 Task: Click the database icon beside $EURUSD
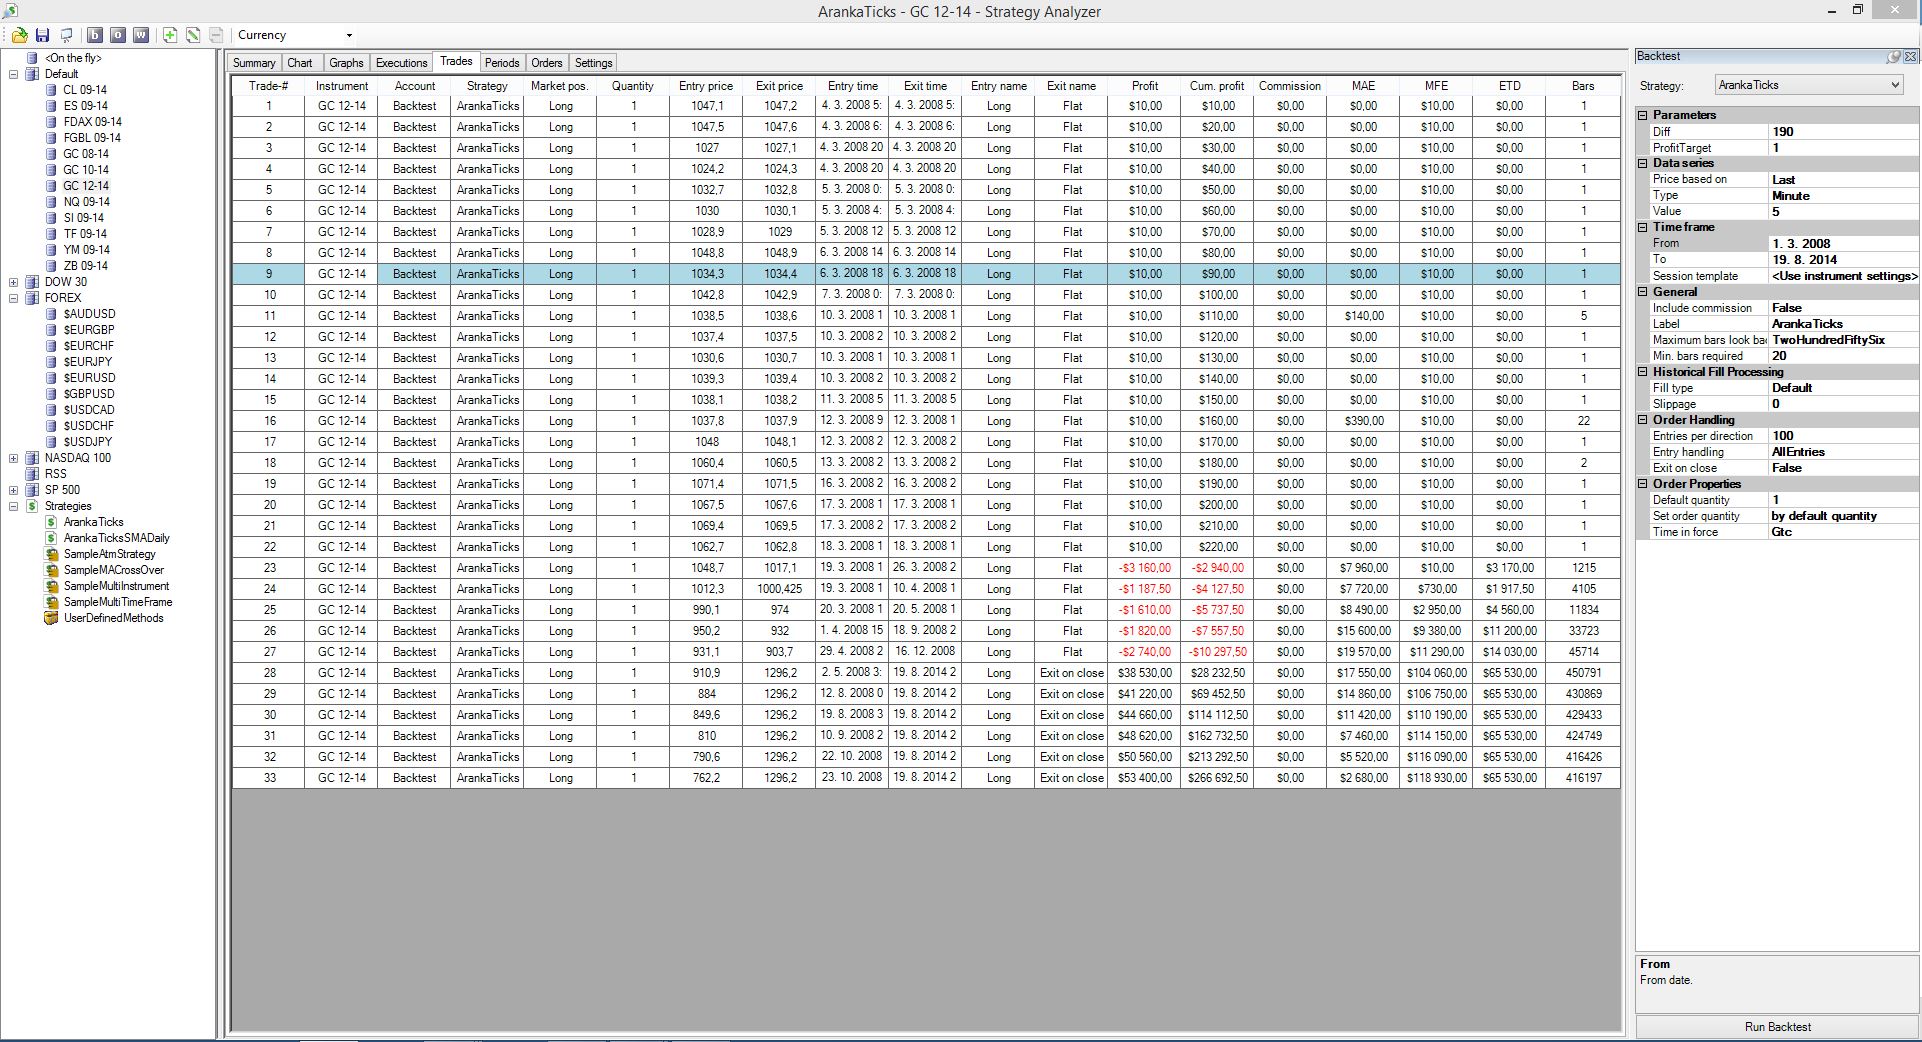coord(51,378)
